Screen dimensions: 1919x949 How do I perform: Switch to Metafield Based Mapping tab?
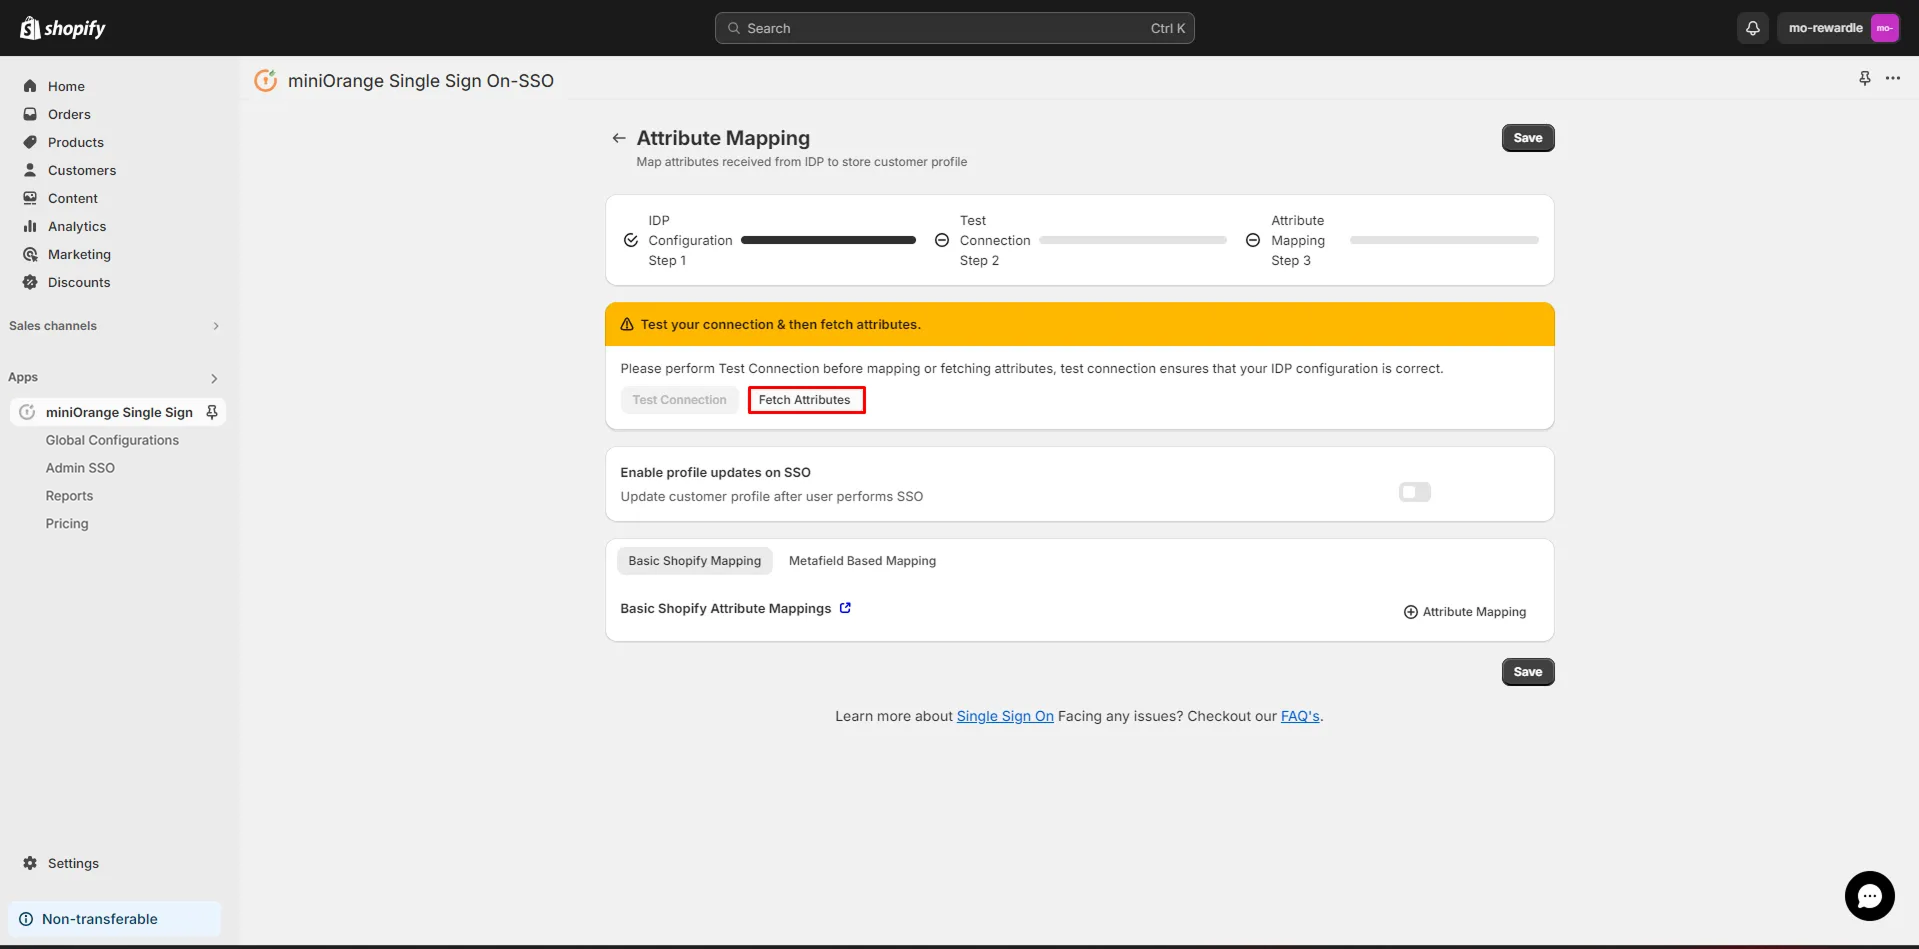click(x=861, y=560)
